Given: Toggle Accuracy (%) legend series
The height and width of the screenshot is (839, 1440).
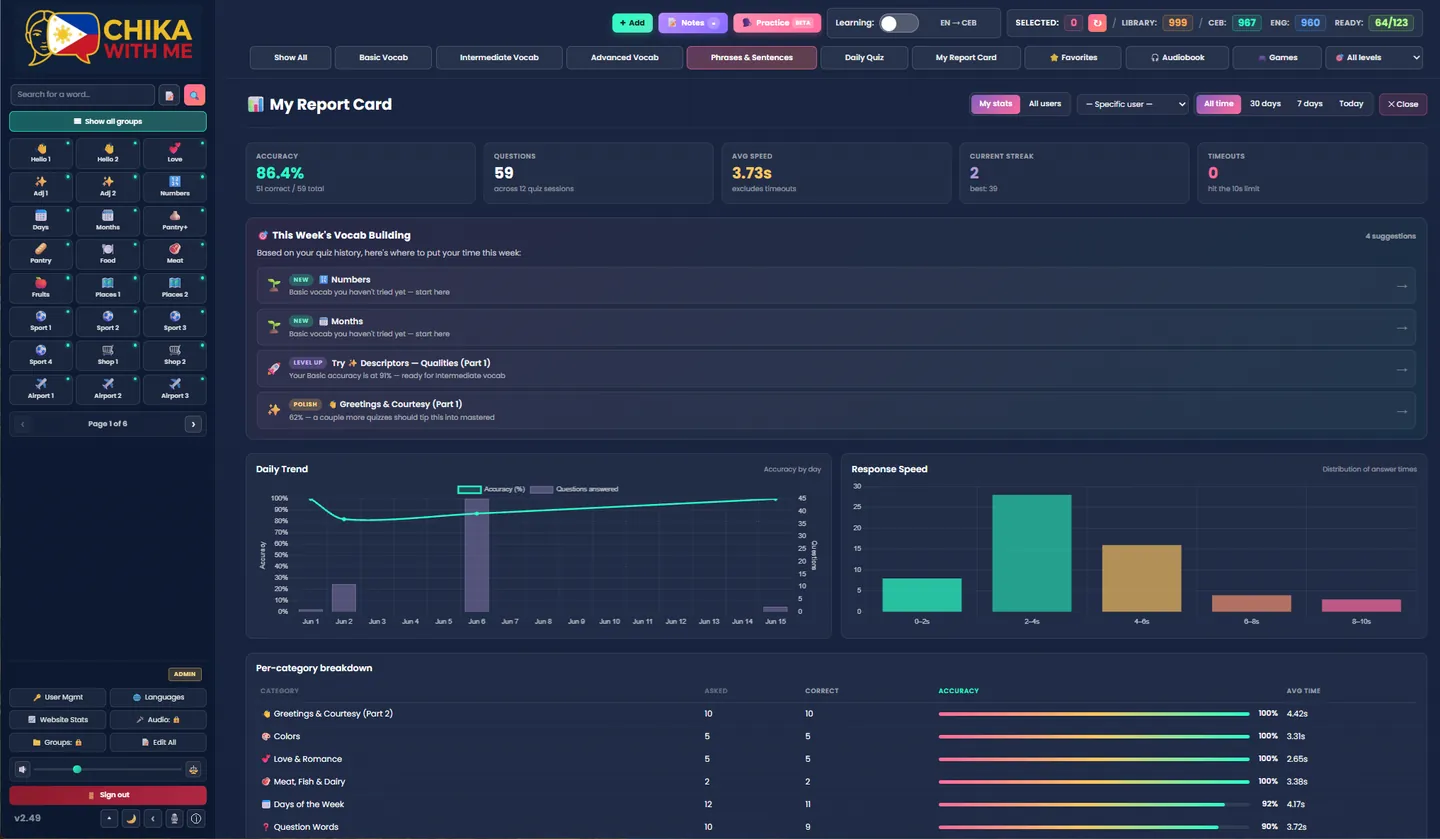Looking at the screenshot, I should pos(491,489).
